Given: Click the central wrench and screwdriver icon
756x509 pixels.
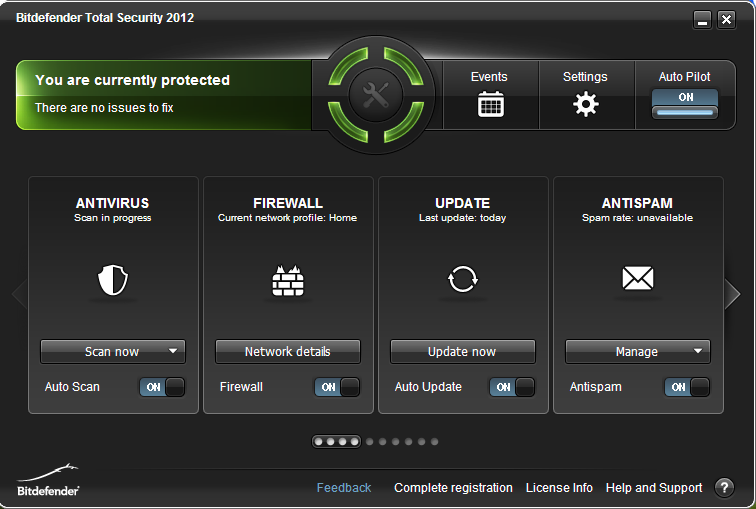Looking at the screenshot, I should tap(376, 95).
